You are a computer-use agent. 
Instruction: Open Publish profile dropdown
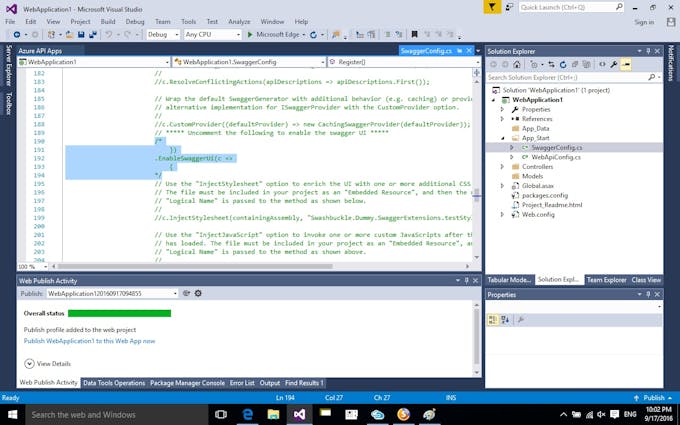(x=112, y=293)
